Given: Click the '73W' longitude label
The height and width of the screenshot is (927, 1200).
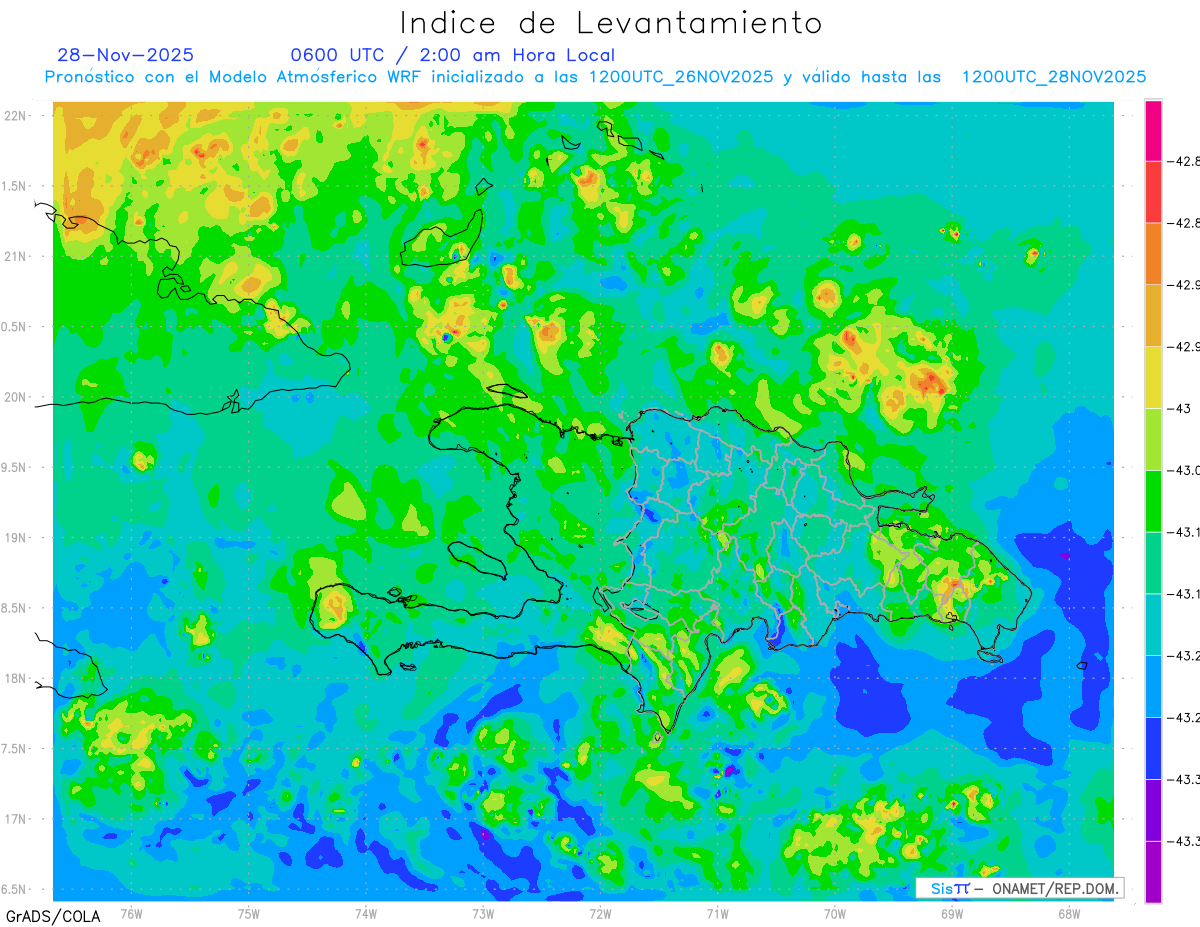Looking at the screenshot, I should pos(483,913).
